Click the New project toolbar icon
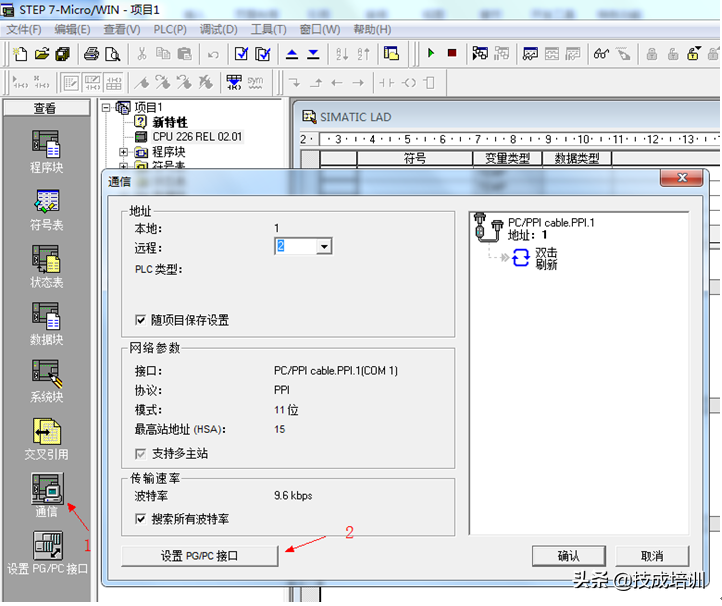 (20, 54)
